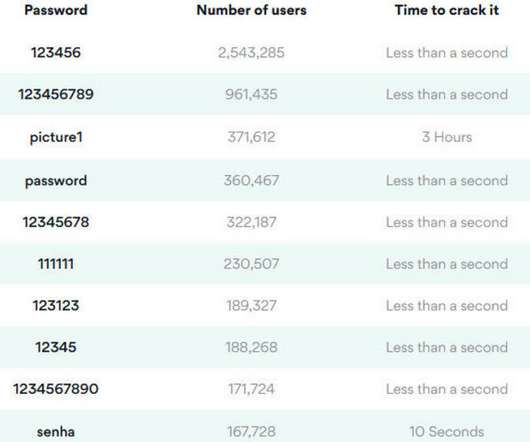The image size is (530, 442).
Task: Click the 3 Hours crack time
Action: [447, 137]
